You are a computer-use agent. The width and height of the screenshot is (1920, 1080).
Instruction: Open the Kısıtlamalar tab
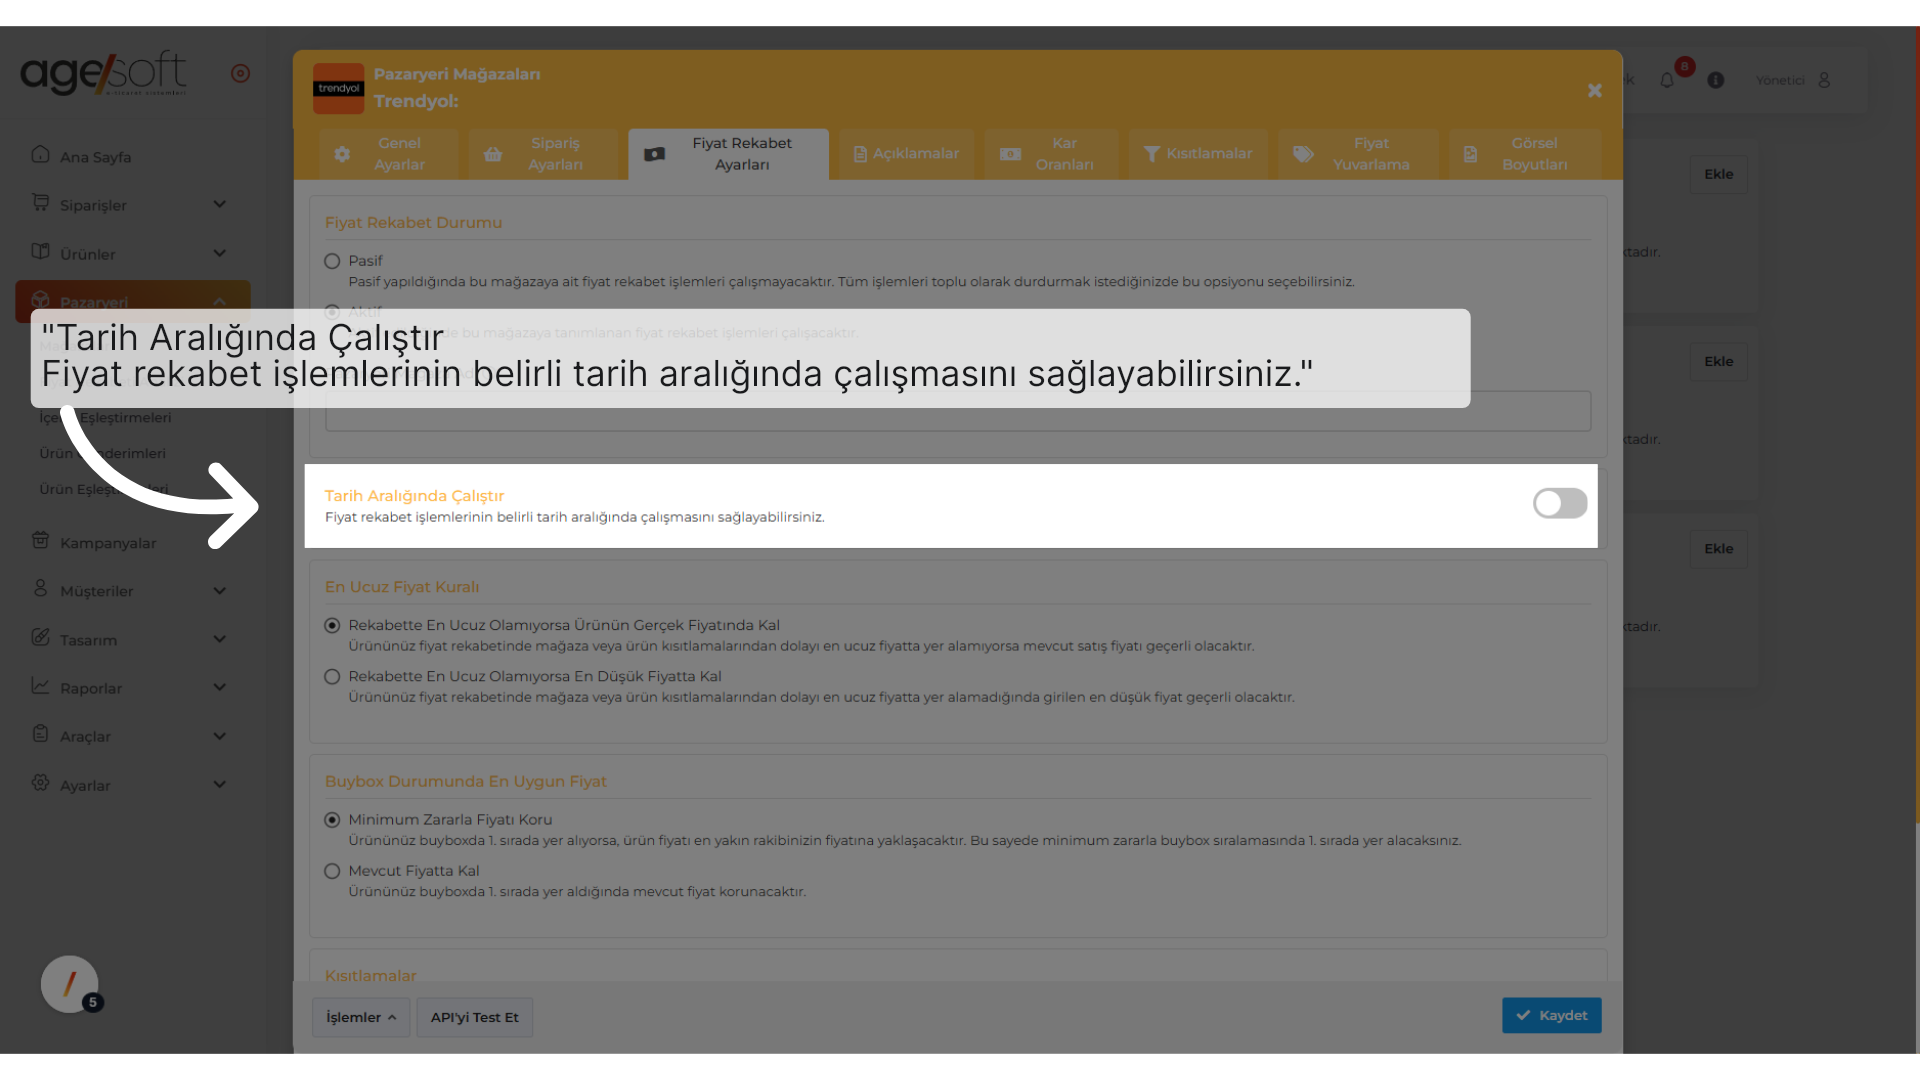tap(1198, 154)
